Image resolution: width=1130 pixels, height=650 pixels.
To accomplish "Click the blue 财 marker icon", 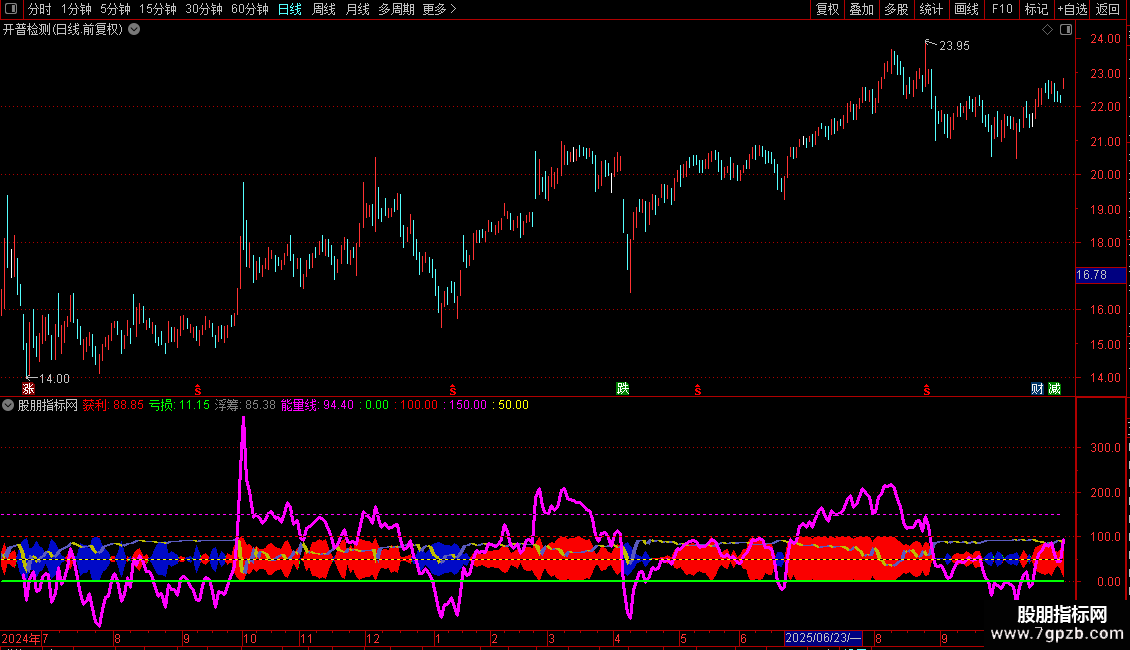I will [1037, 389].
